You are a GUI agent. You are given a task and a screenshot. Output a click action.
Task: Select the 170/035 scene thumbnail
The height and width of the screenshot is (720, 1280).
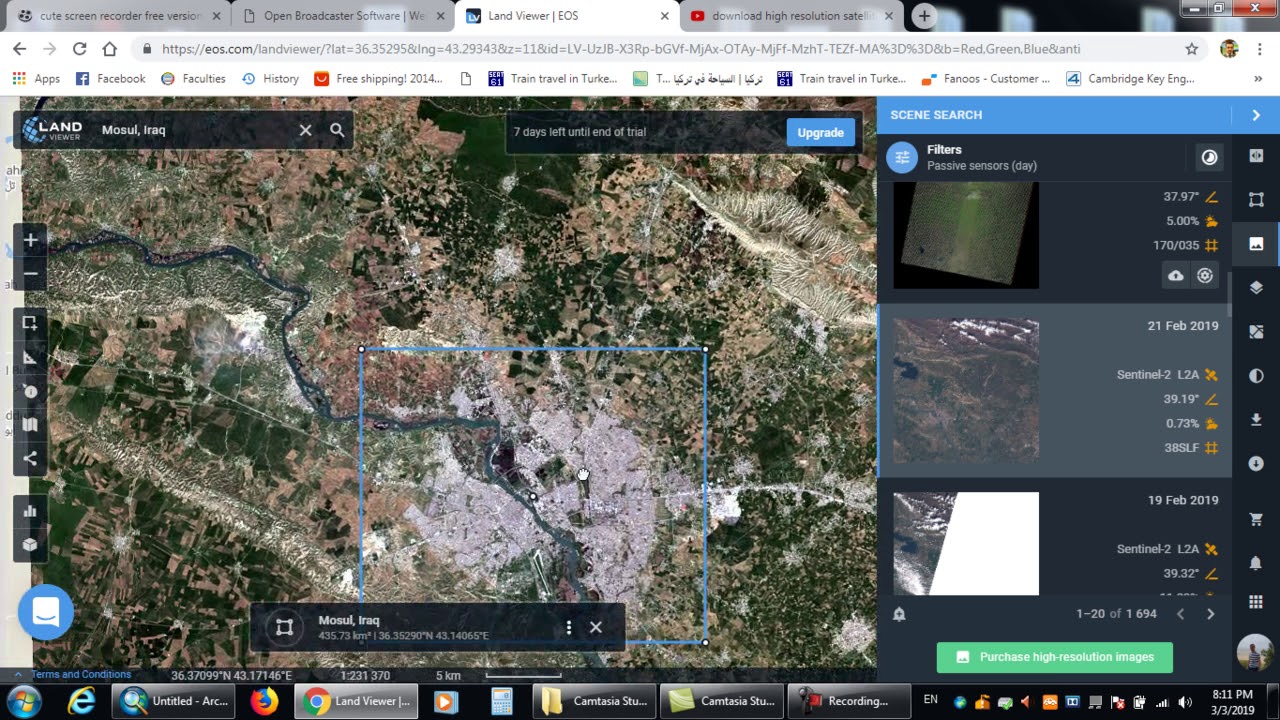pyautogui.click(x=966, y=236)
